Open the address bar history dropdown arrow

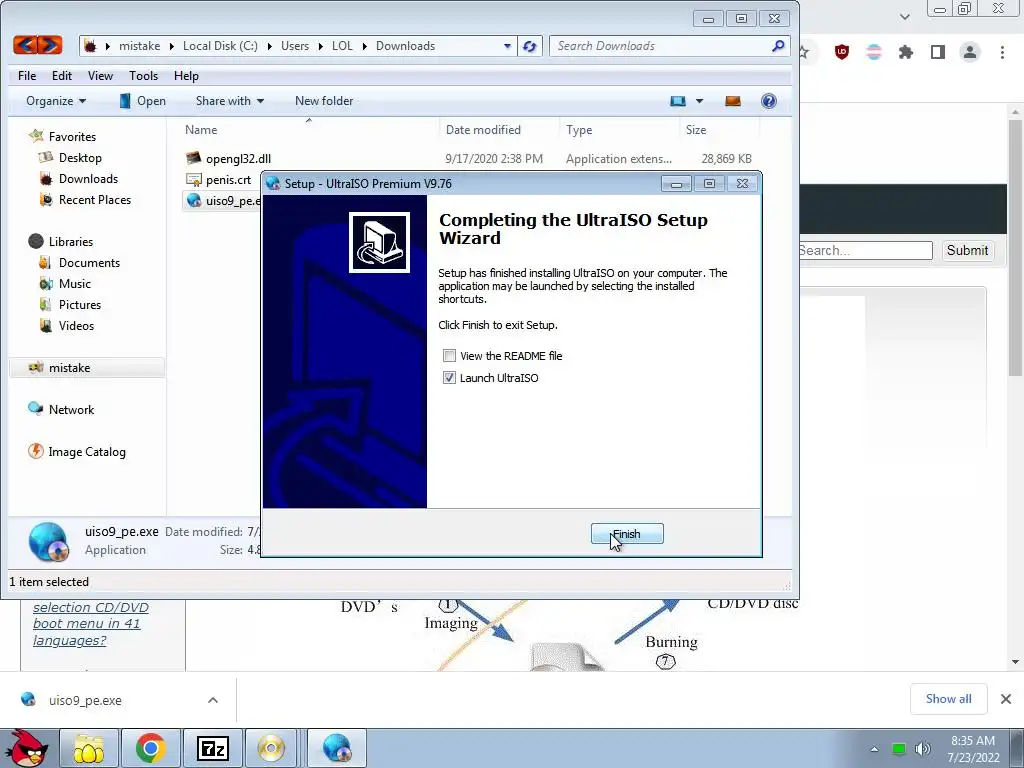[507, 46]
